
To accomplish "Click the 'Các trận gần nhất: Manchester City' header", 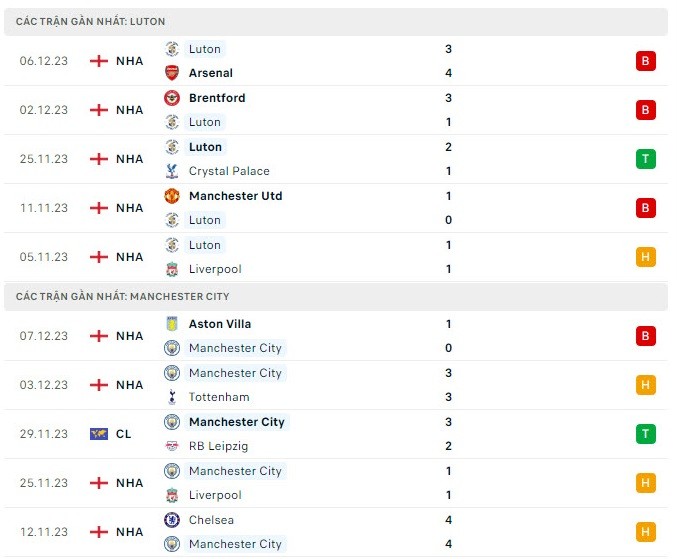I will click(x=122, y=296).
